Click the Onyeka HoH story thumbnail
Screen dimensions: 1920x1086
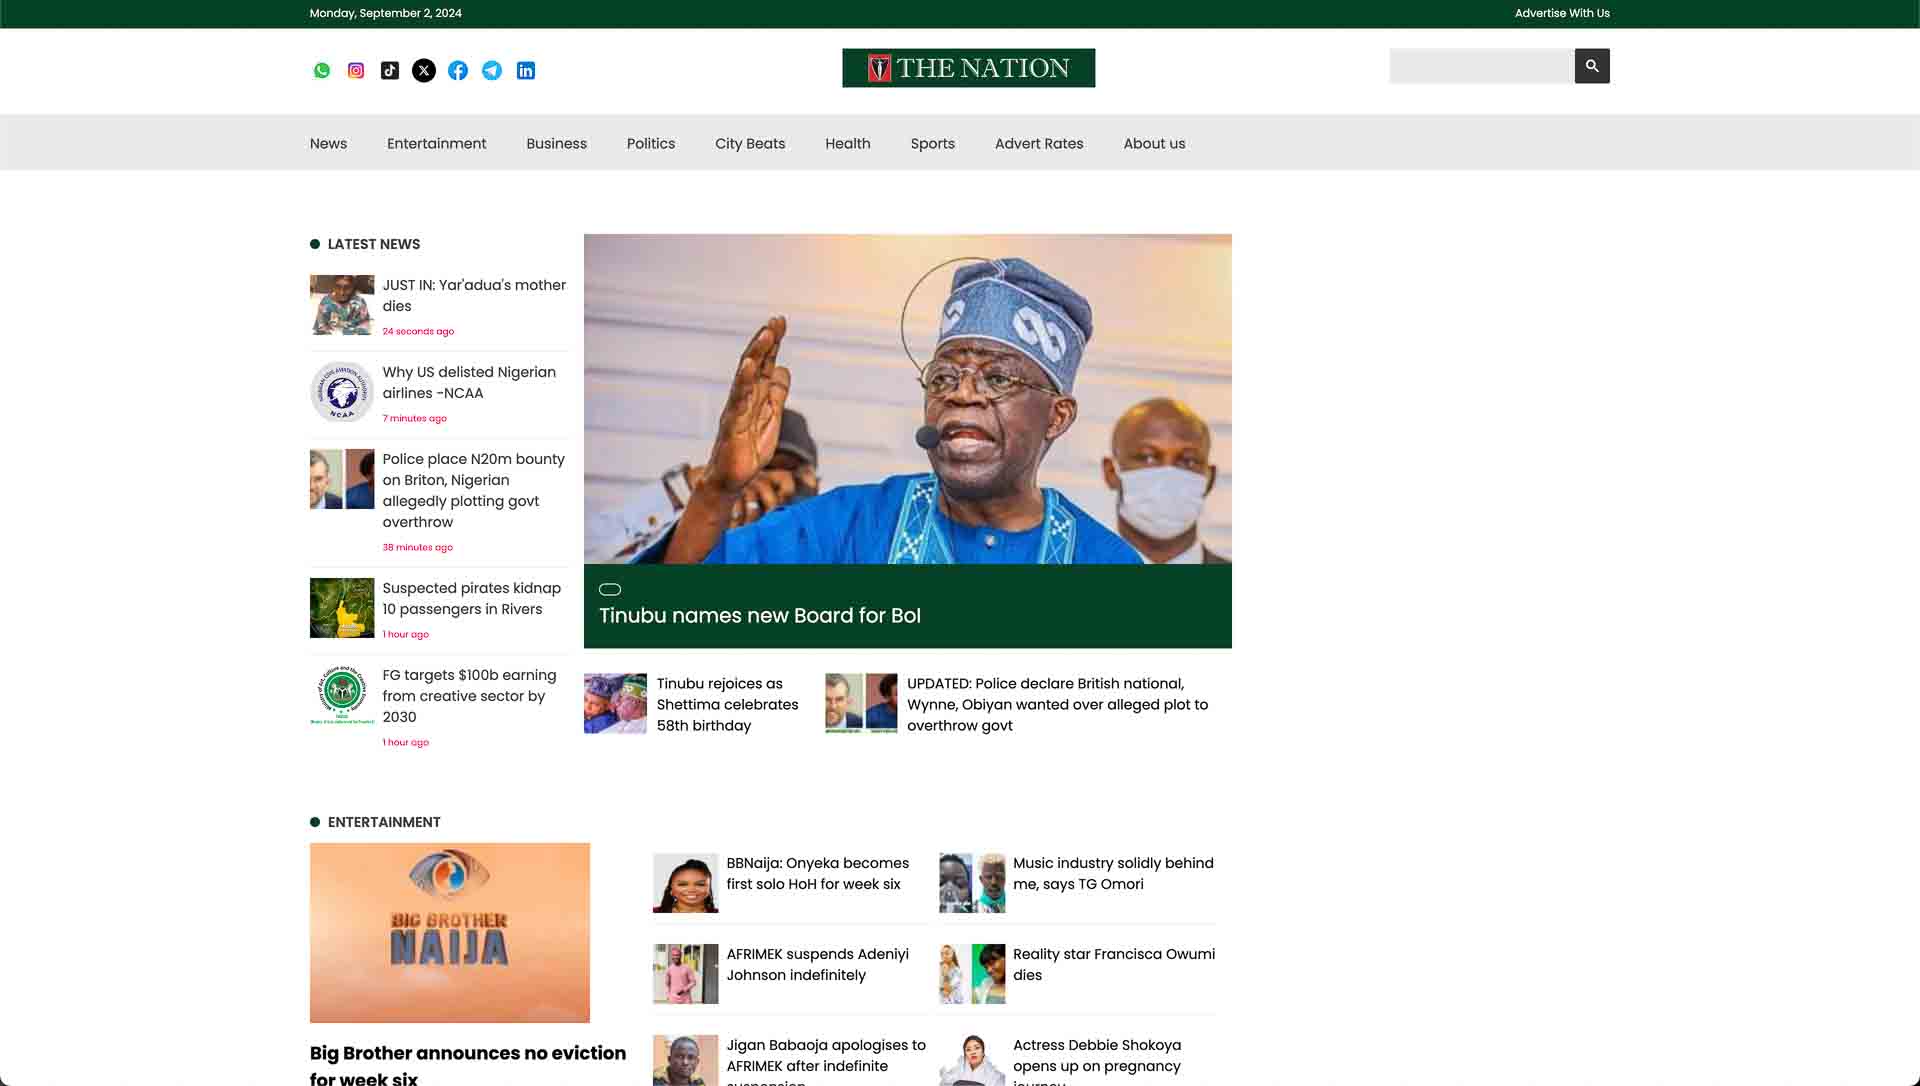coord(685,883)
